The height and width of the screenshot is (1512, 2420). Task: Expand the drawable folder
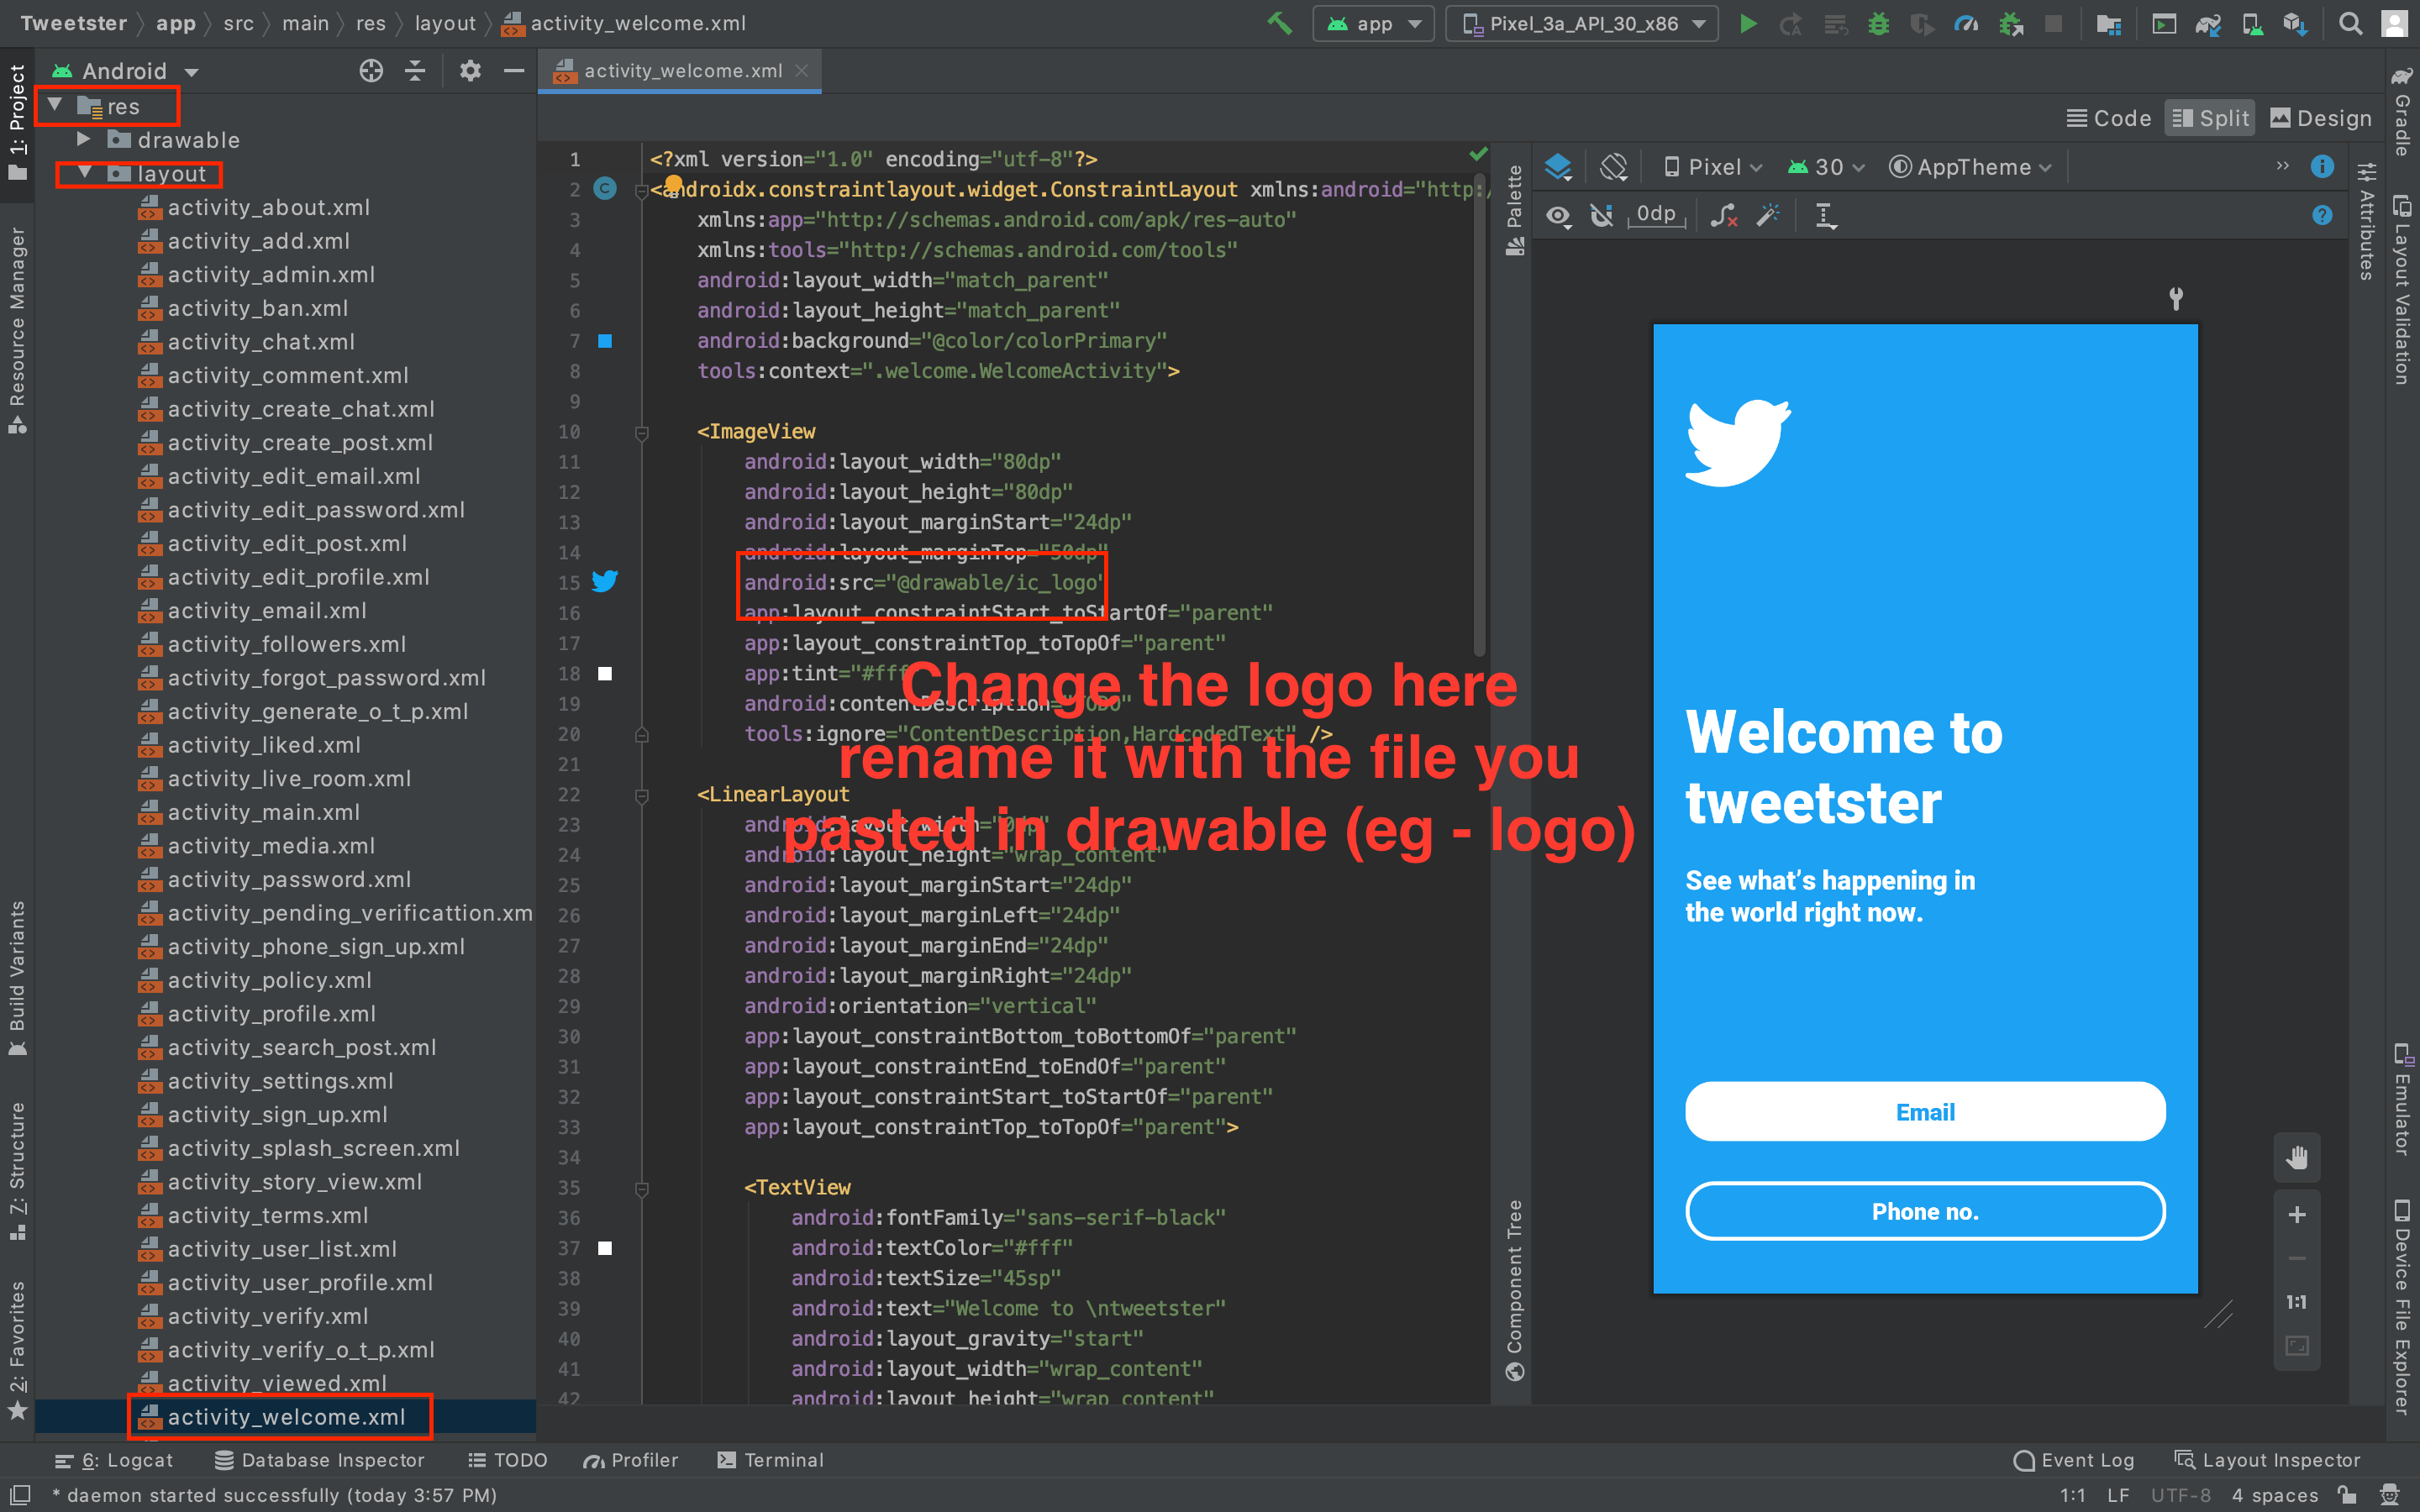pyautogui.click(x=84, y=139)
